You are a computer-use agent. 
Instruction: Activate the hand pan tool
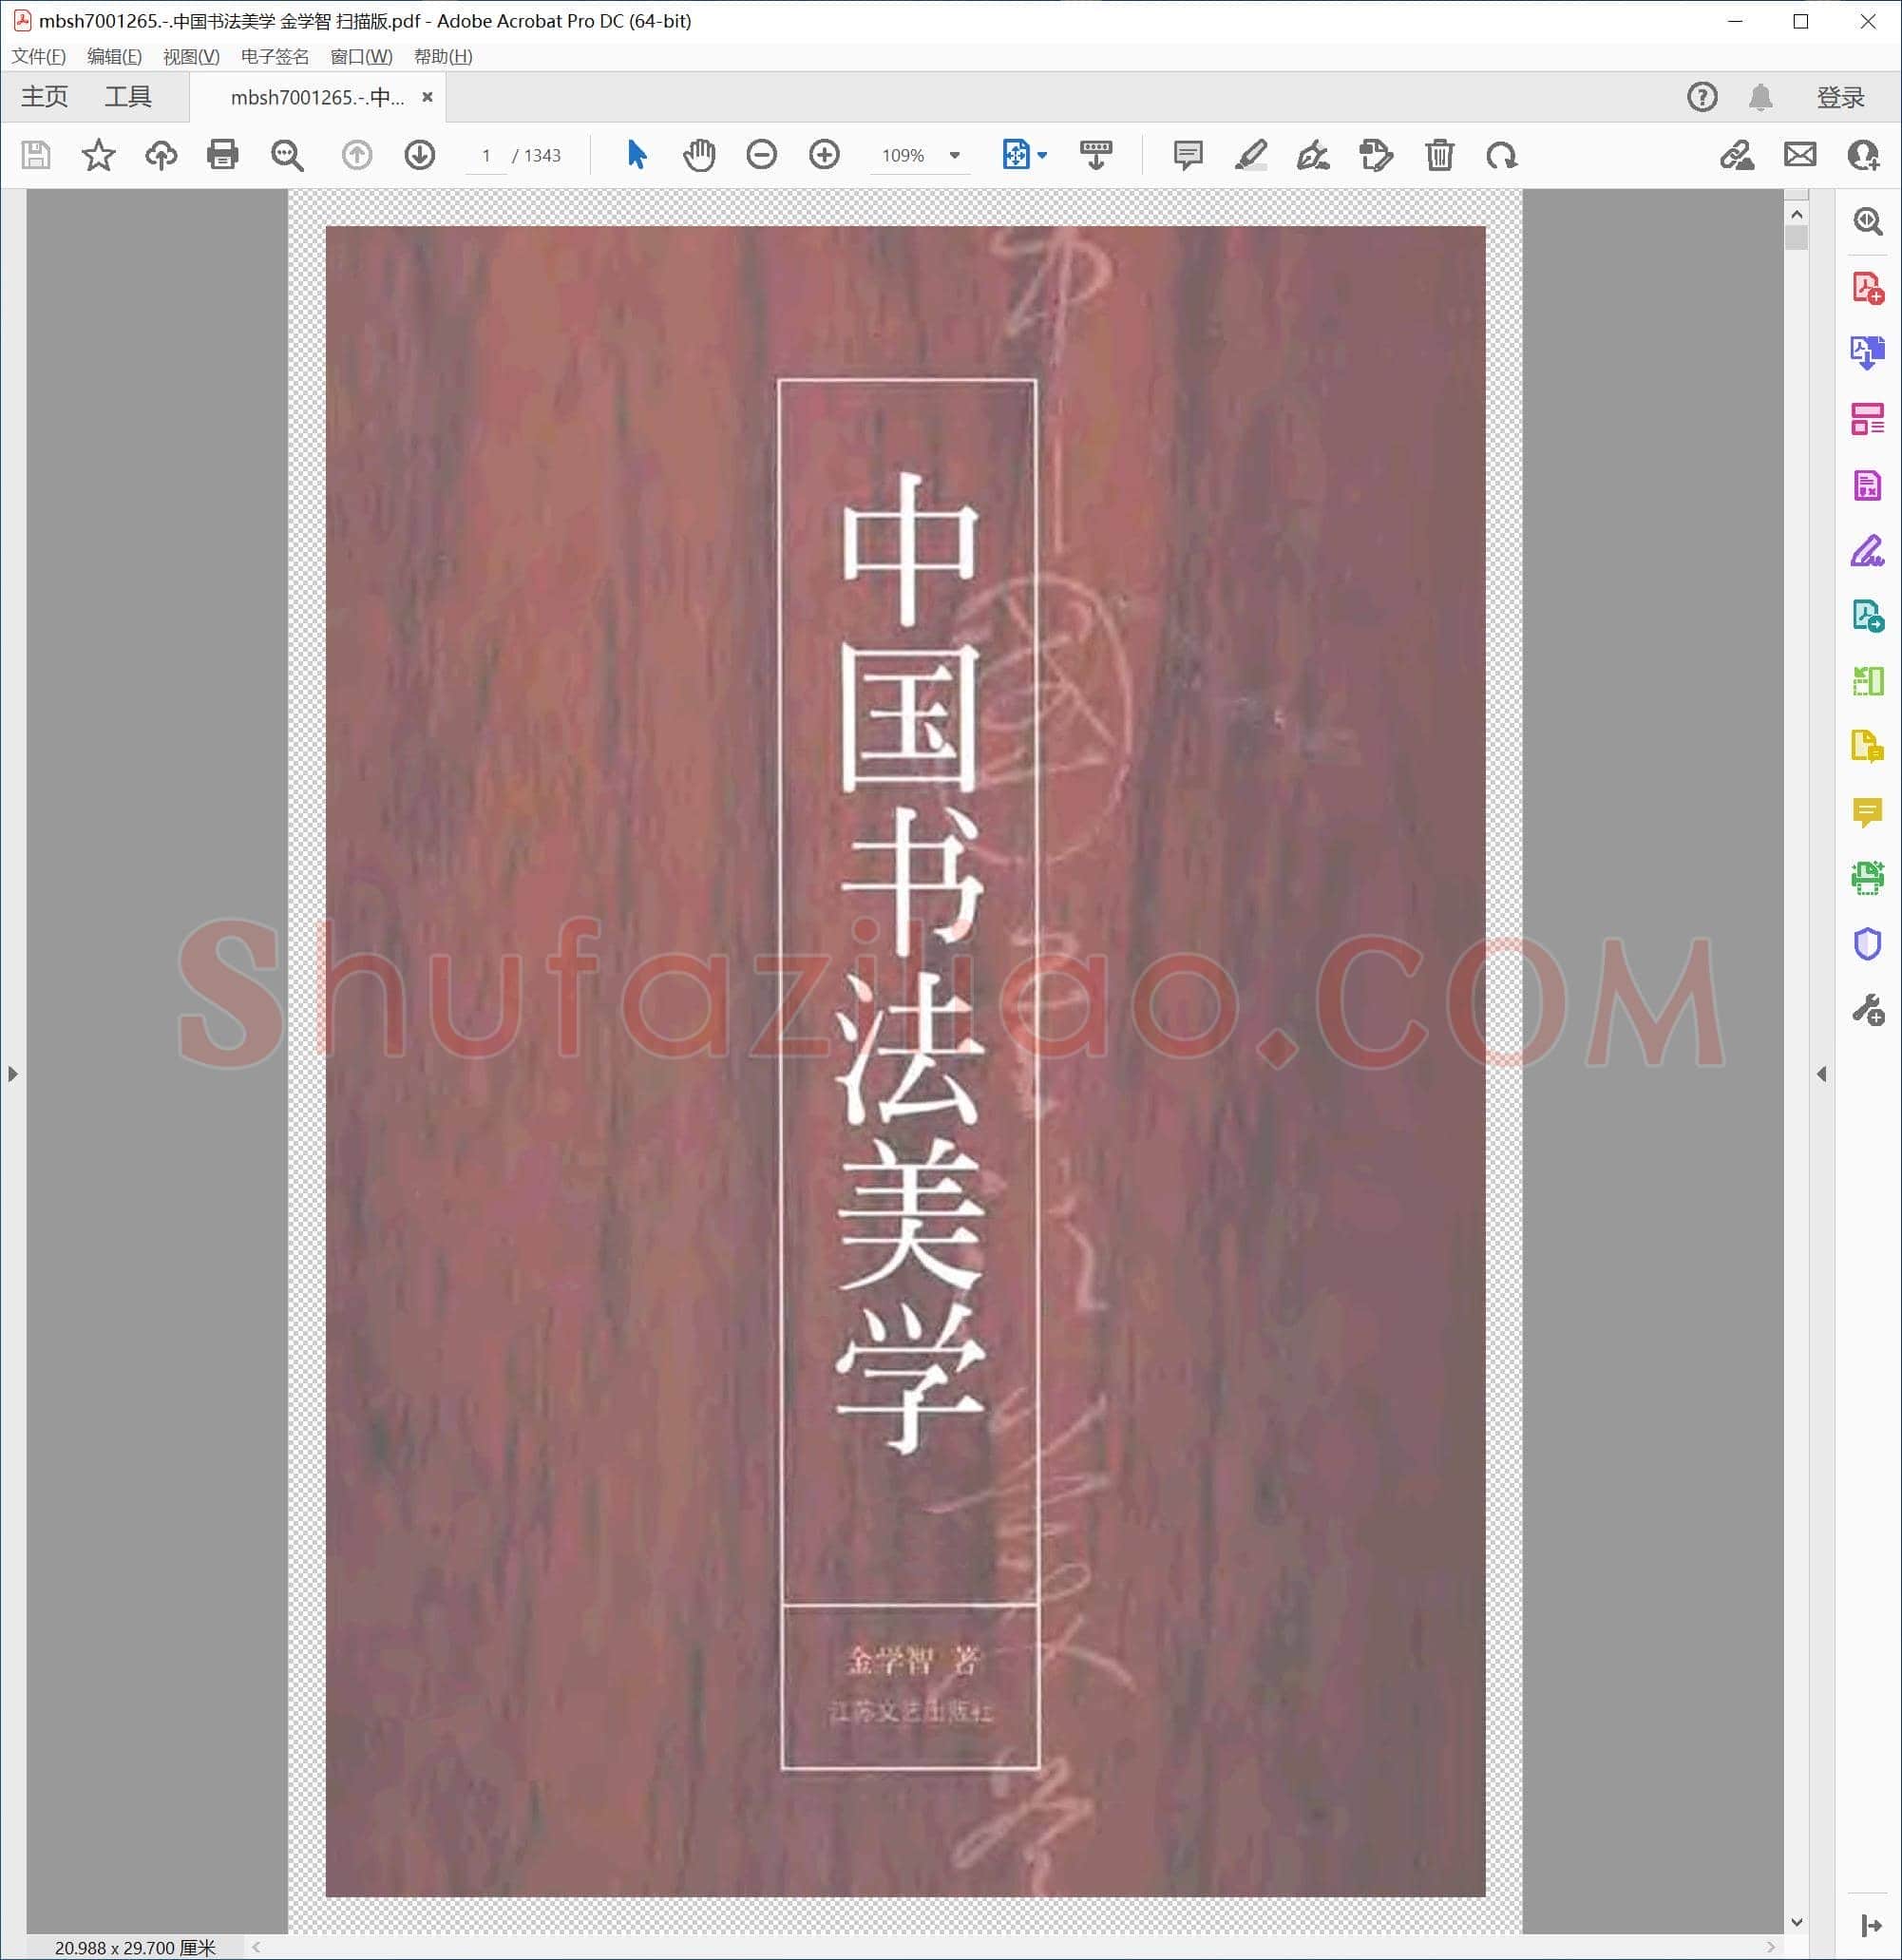coord(699,155)
